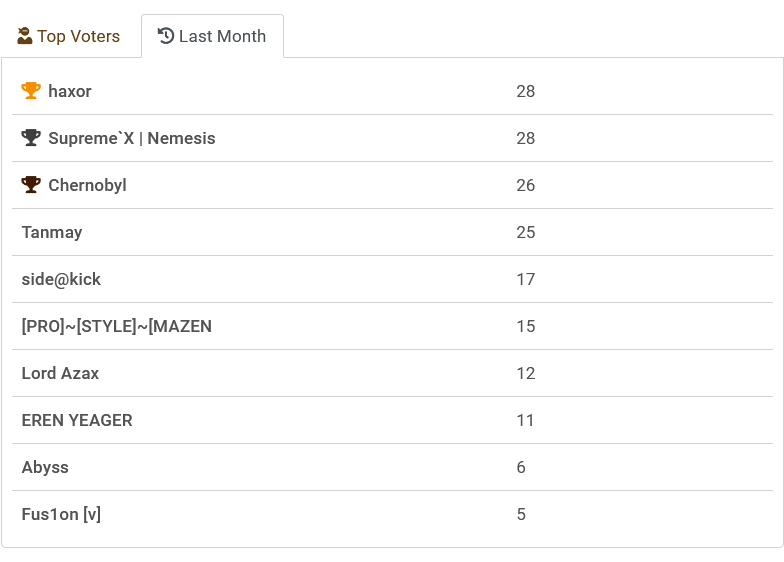
Task: Open the Abyss voter row
Action: (x=45, y=467)
